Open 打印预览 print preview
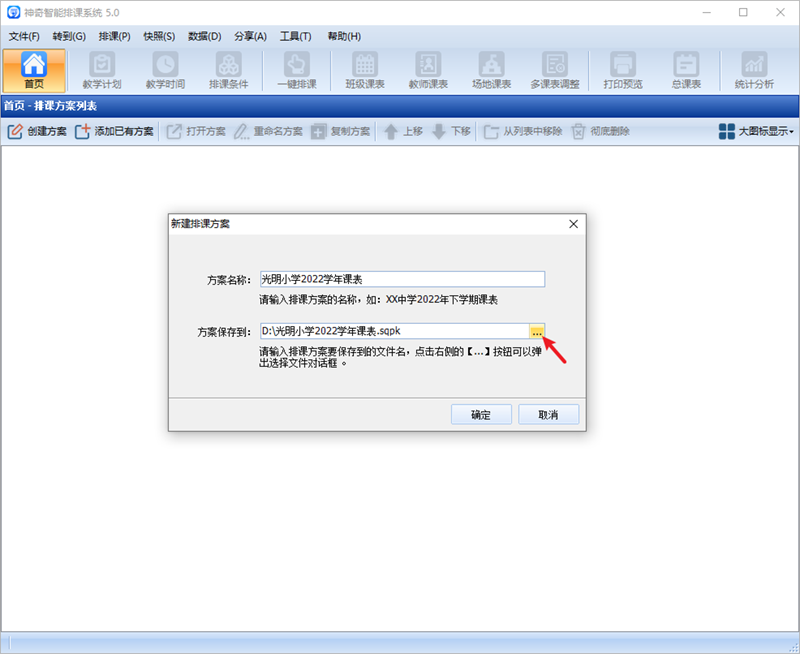 click(x=623, y=70)
